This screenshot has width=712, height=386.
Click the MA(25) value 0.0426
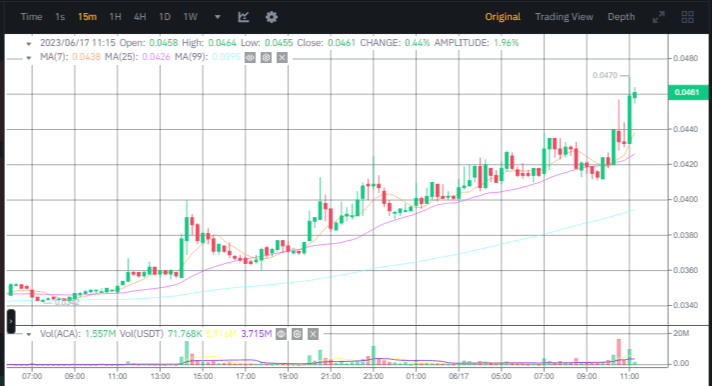pos(156,57)
